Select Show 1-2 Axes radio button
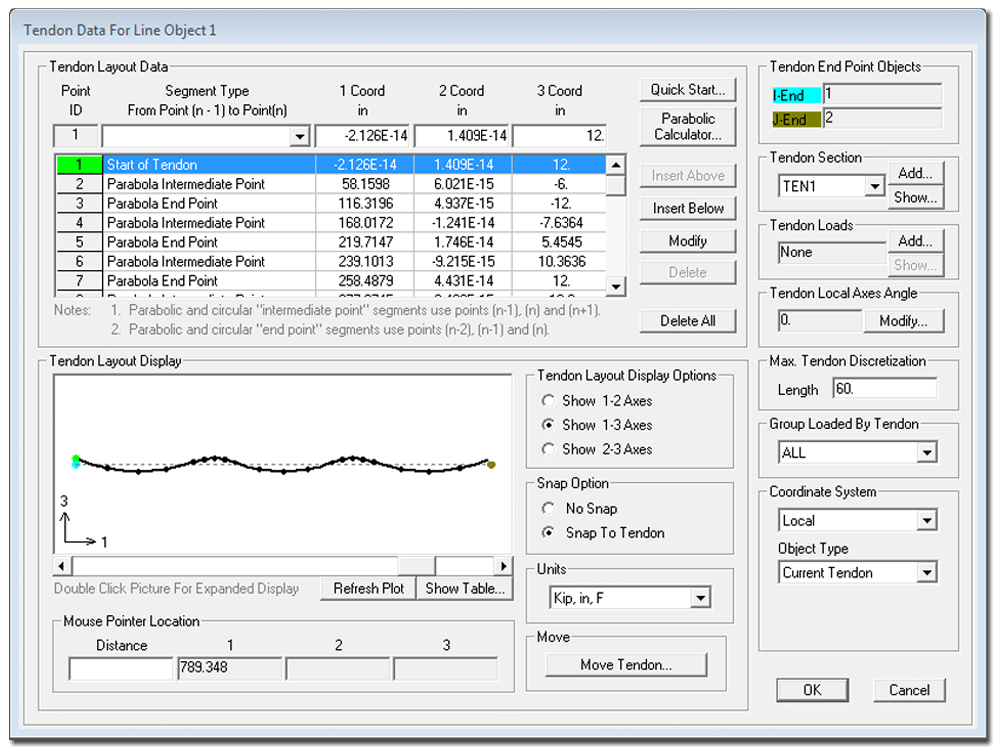Viewport: 1000px width, 752px height. pyautogui.click(x=547, y=400)
